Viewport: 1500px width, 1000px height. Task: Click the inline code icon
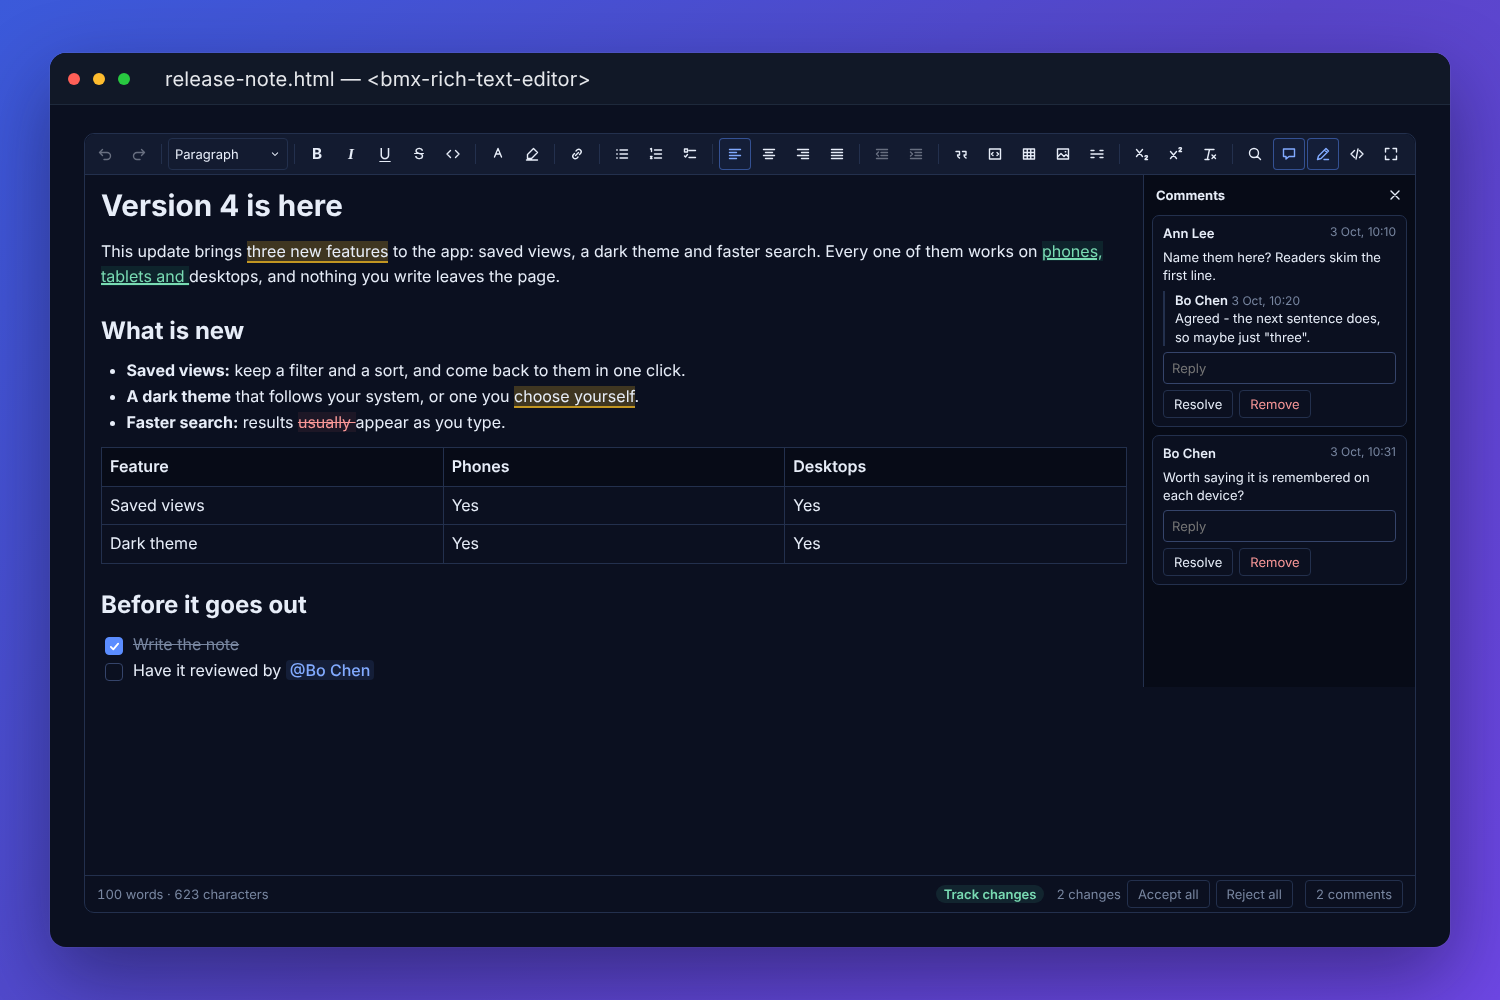[453, 154]
